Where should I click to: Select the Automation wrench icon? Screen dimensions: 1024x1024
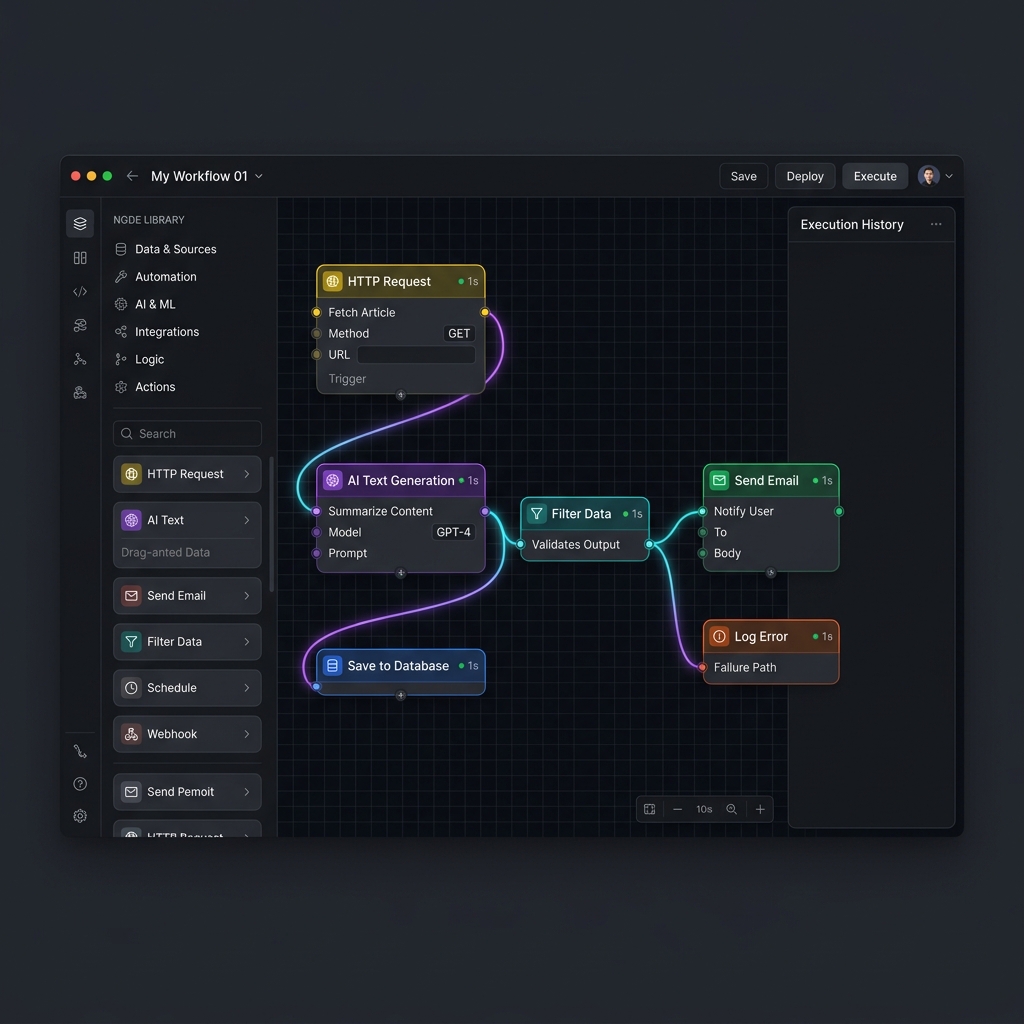coord(120,276)
